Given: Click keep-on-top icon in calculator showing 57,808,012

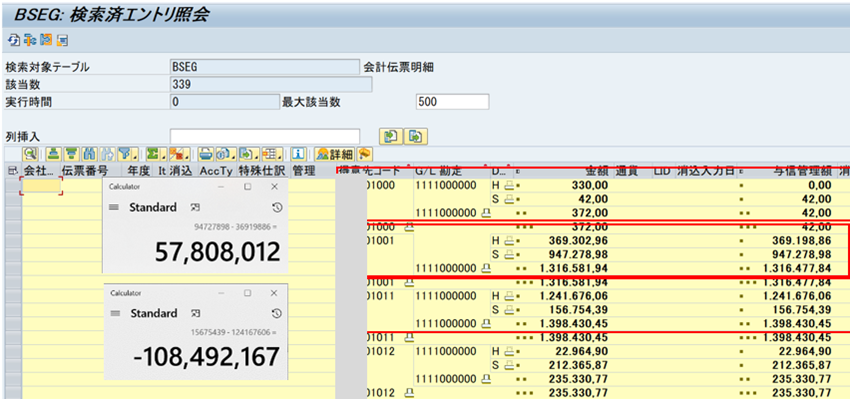Looking at the screenshot, I should coord(194,208).
